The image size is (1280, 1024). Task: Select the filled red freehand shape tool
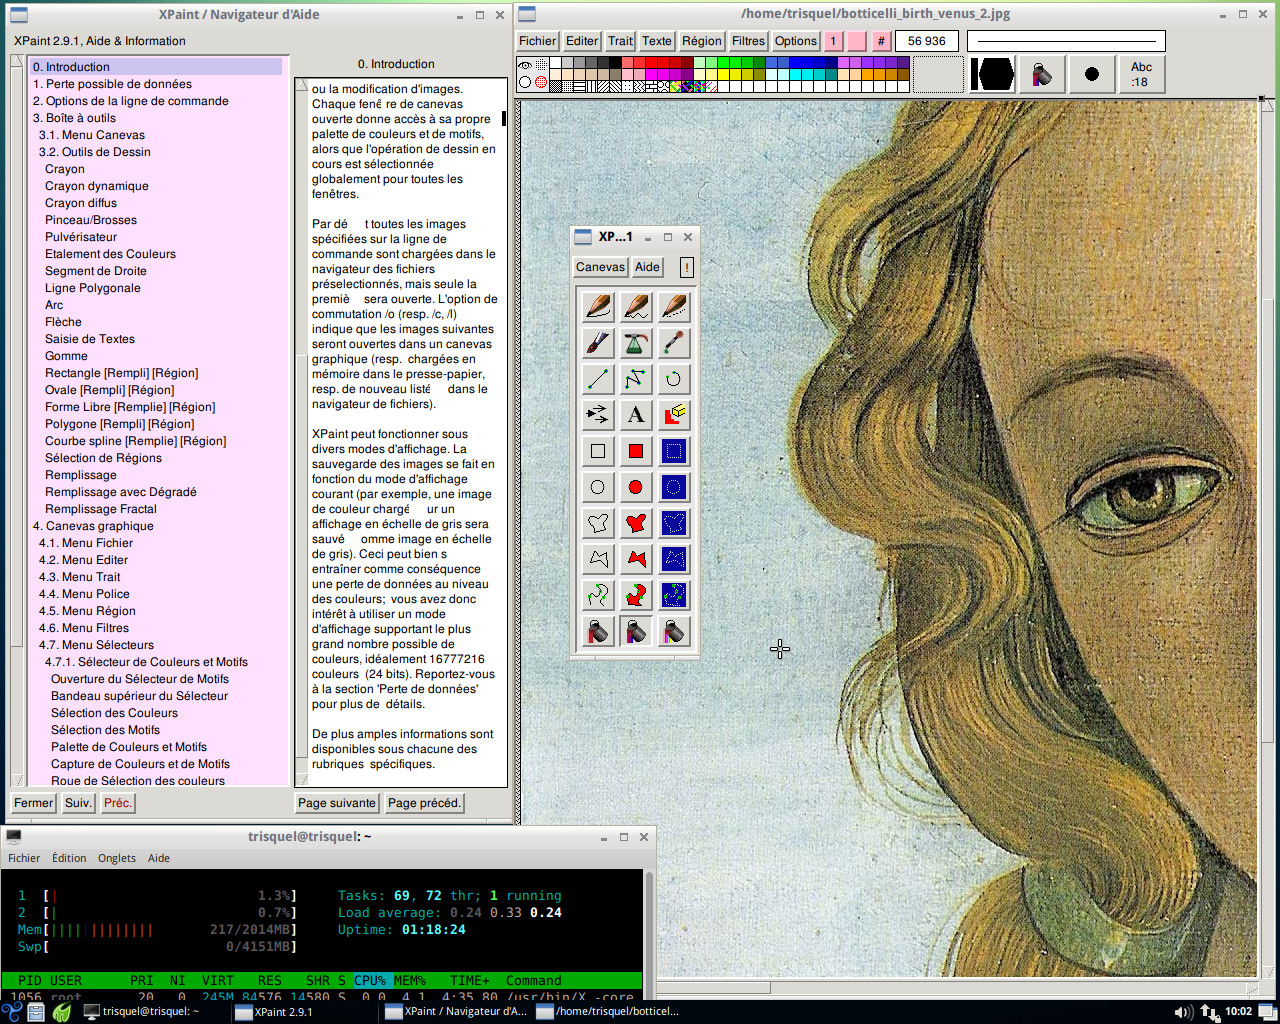point(636,523)
